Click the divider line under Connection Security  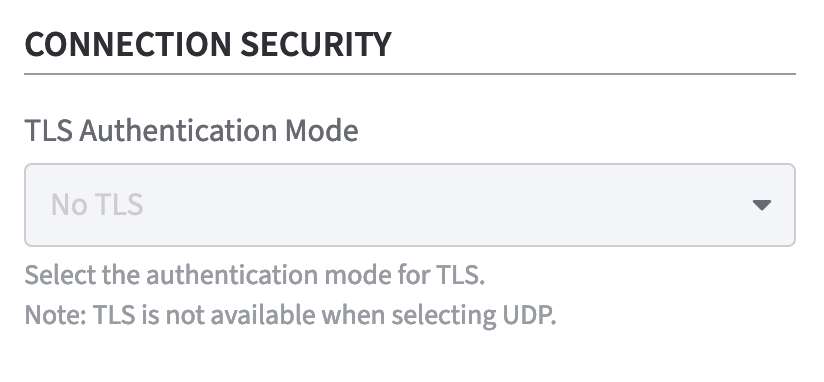point(410,74)
